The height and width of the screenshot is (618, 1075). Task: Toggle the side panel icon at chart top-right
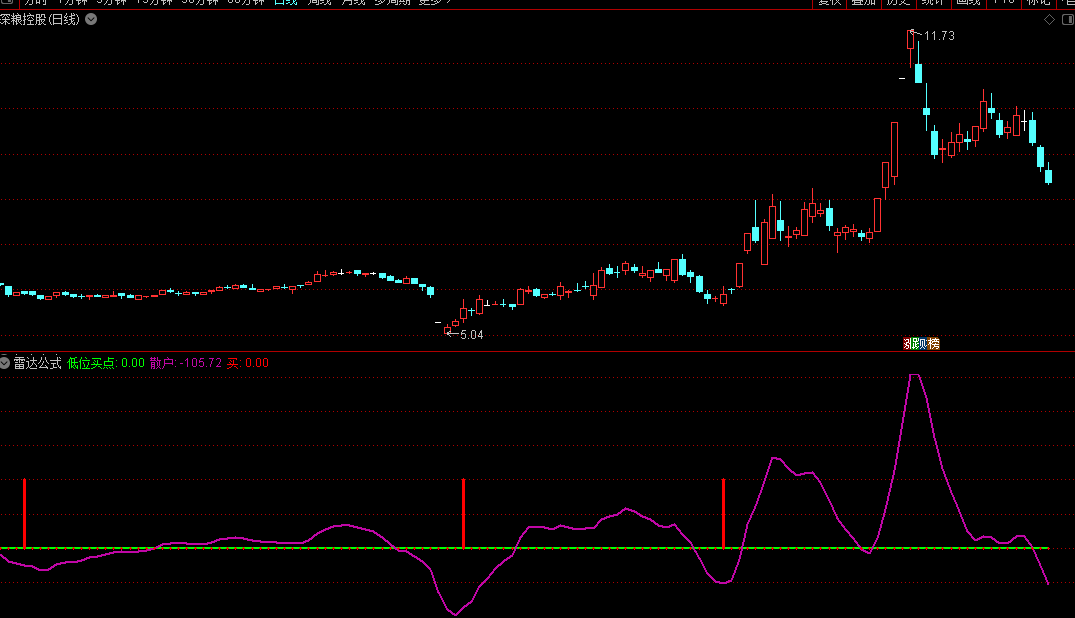coord(1067,19)
